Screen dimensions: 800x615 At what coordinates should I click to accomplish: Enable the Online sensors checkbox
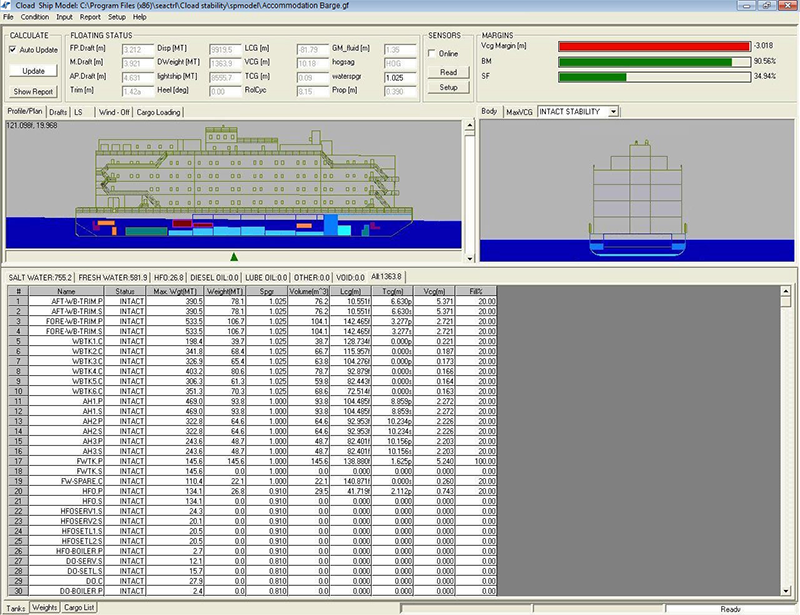[x=432, y=53]
